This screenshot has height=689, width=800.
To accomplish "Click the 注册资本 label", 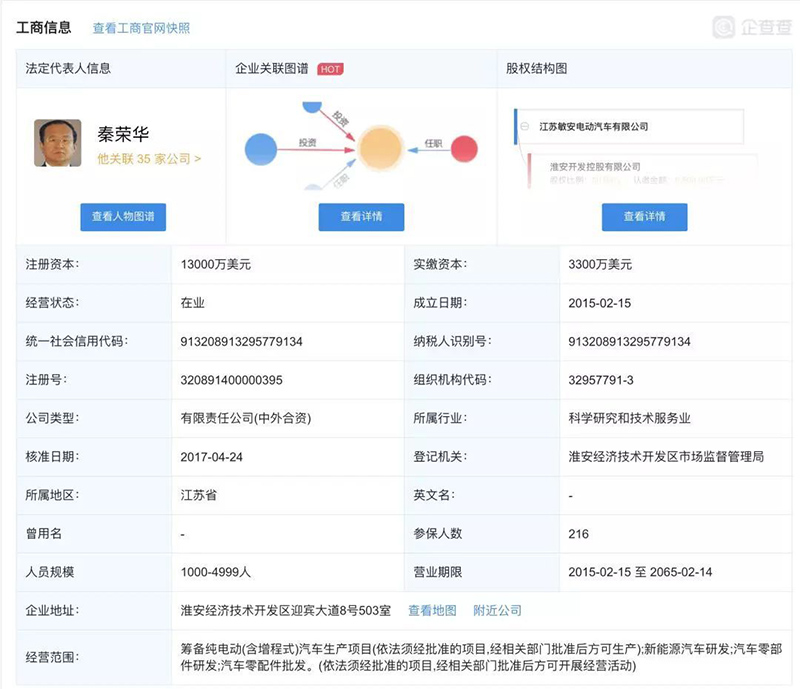I will coord(52,264).
